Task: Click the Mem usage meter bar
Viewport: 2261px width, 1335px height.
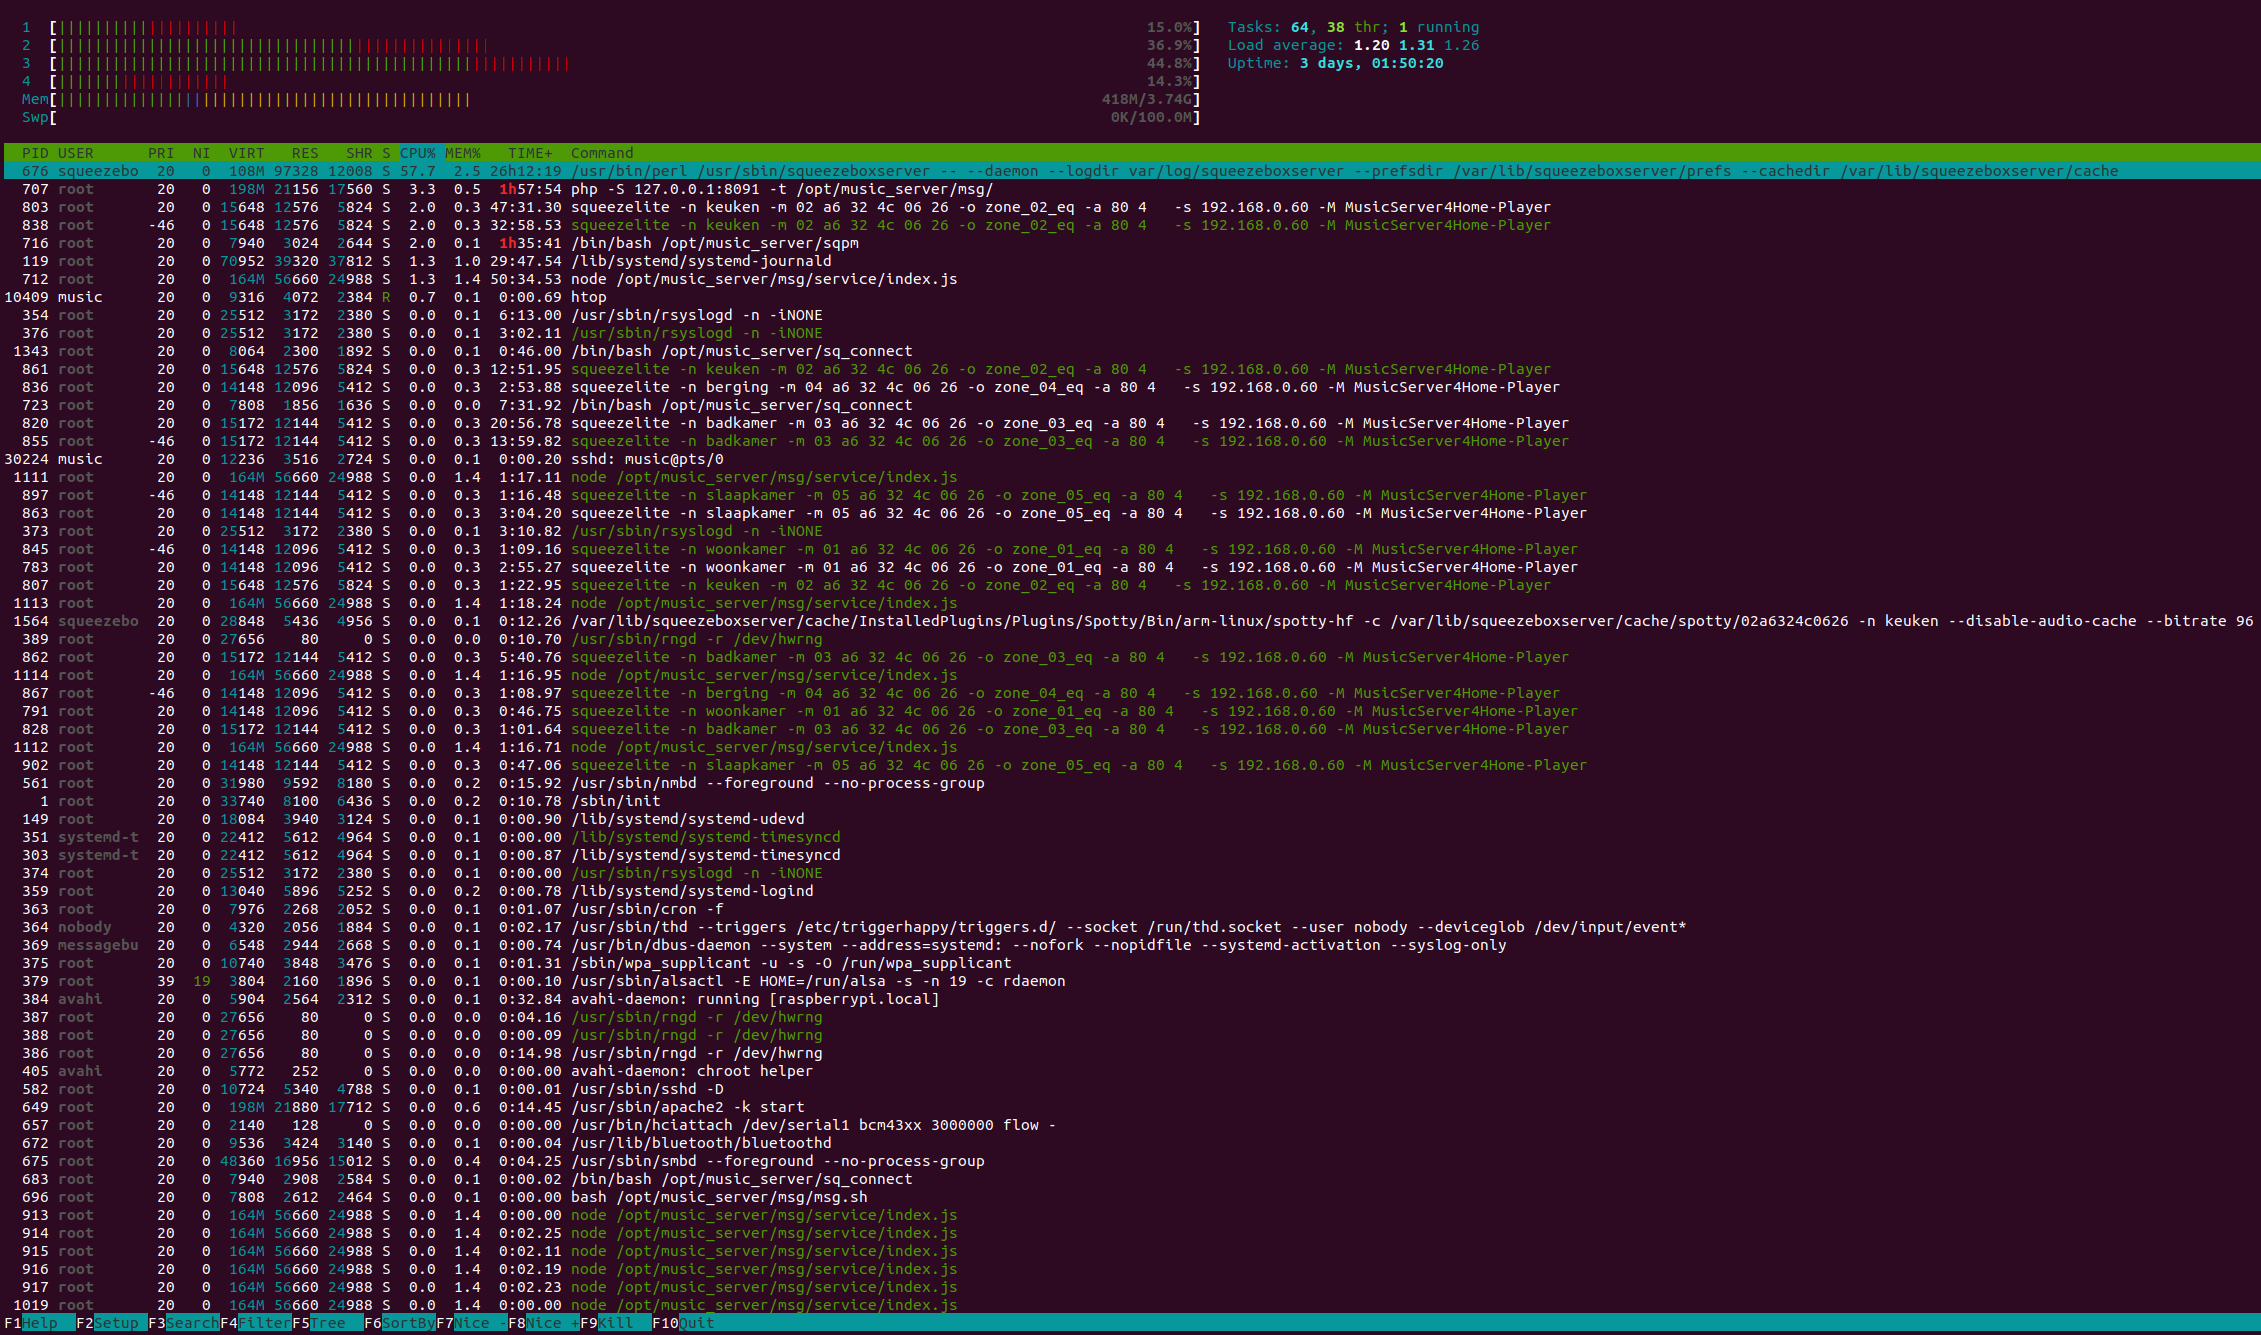Action: tap(260, 99)
